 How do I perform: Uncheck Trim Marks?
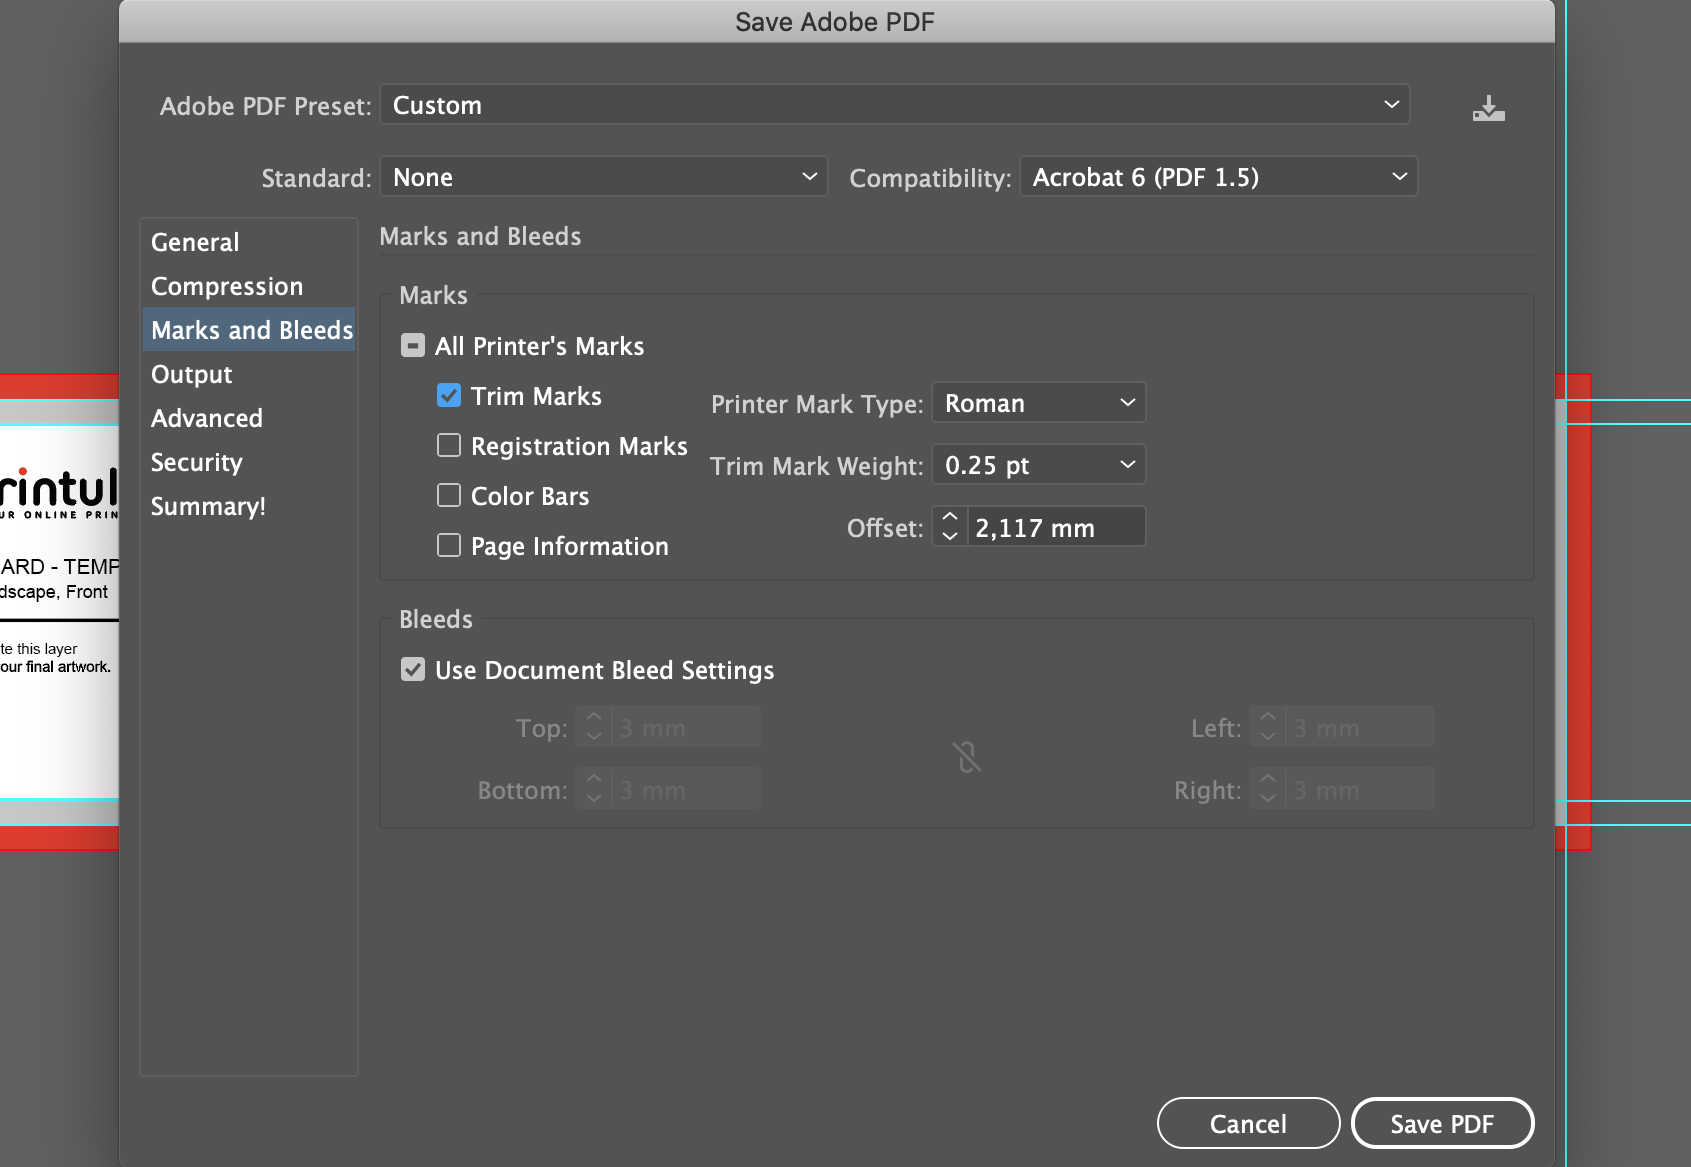click(x=449, y=395)
